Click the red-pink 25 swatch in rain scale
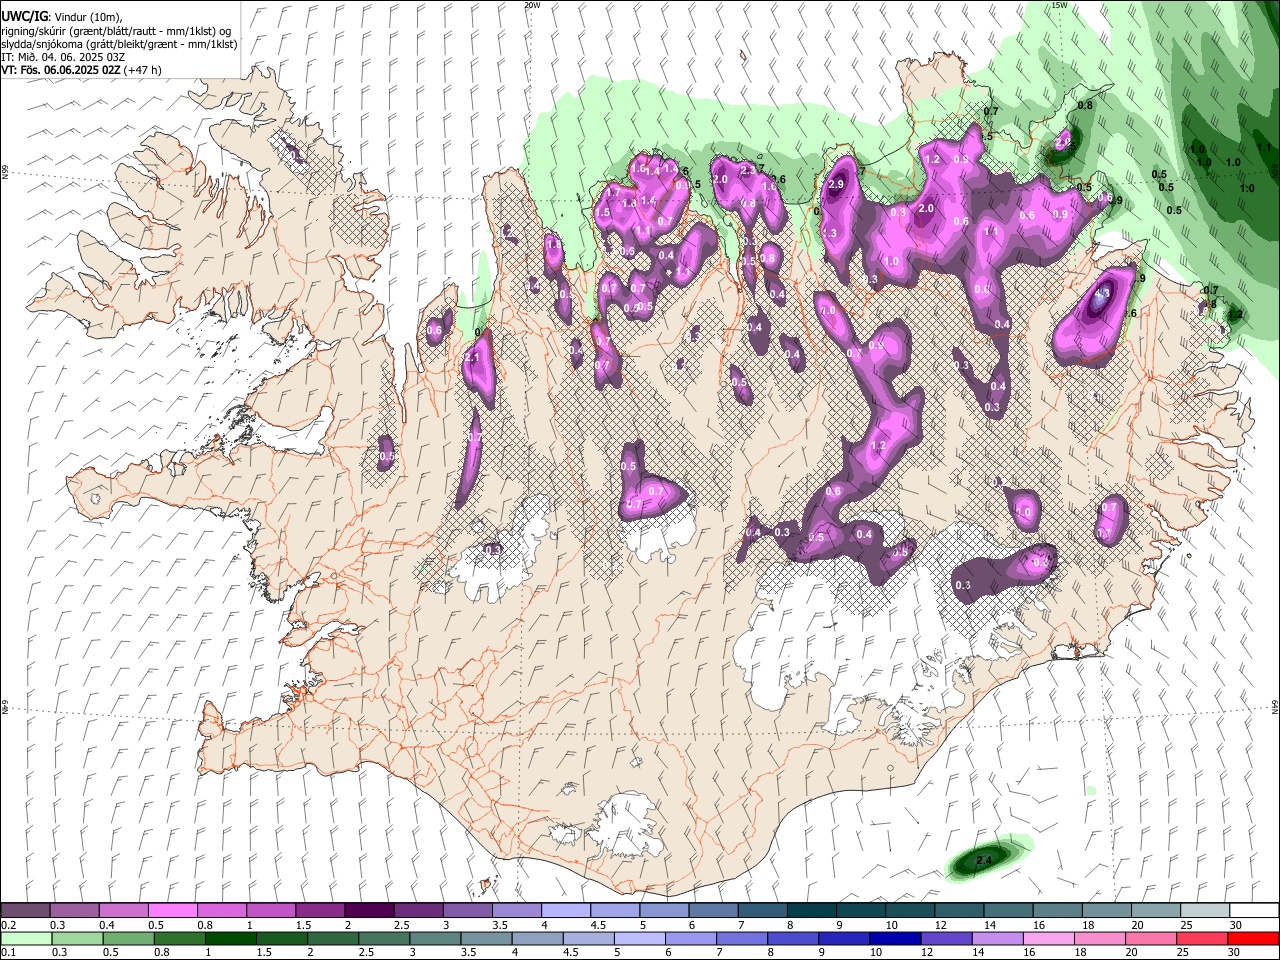This screenshot has height=960, width=1280. pos(1202,938)
